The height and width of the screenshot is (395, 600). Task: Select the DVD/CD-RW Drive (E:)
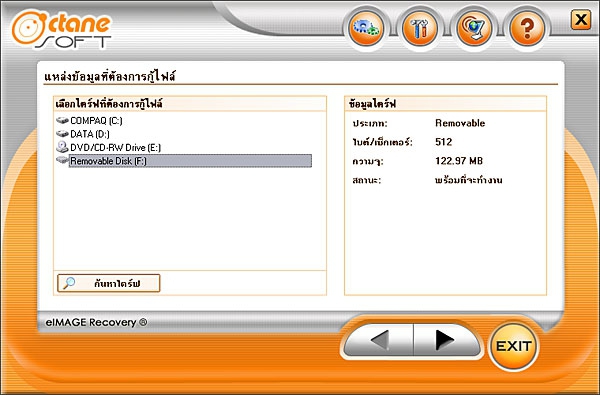(116, 147)
